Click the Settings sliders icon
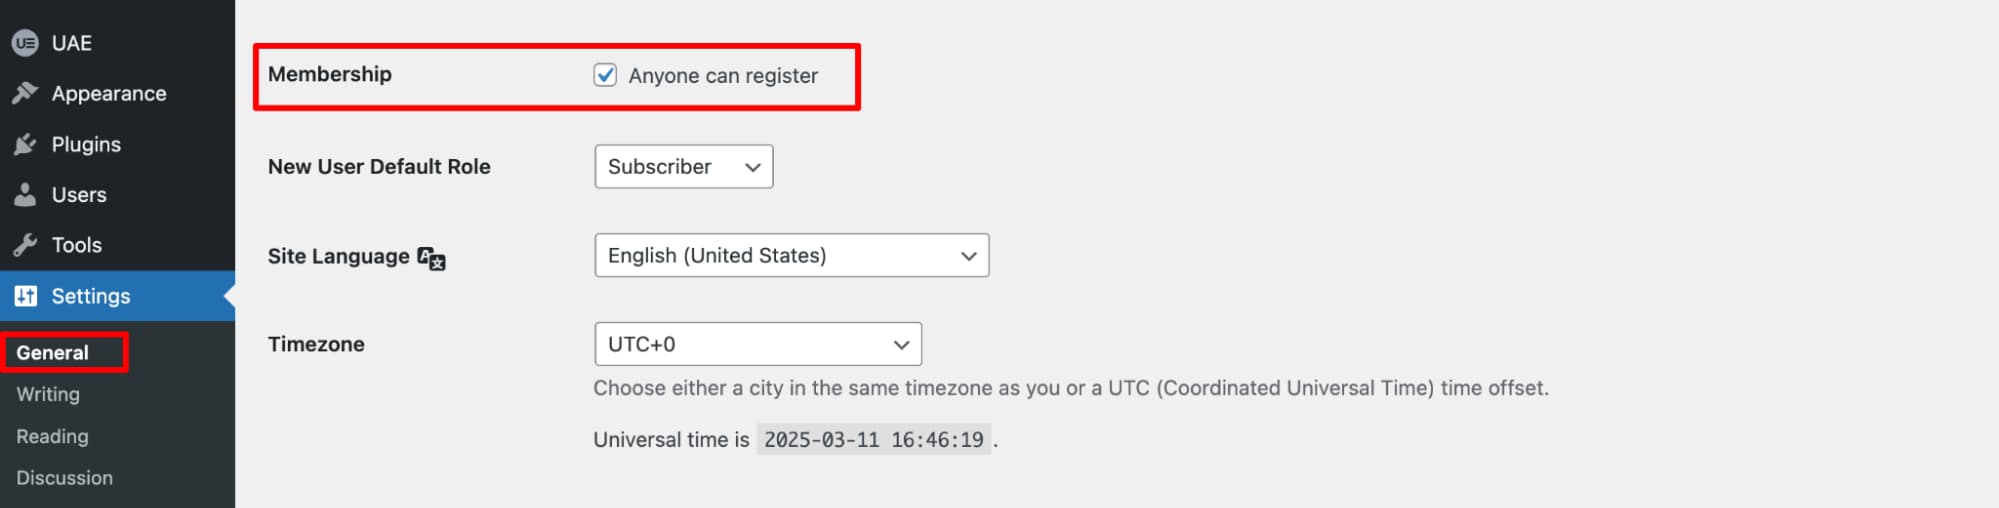This screenshot has height=508, width=1999. tap(26, 296)
